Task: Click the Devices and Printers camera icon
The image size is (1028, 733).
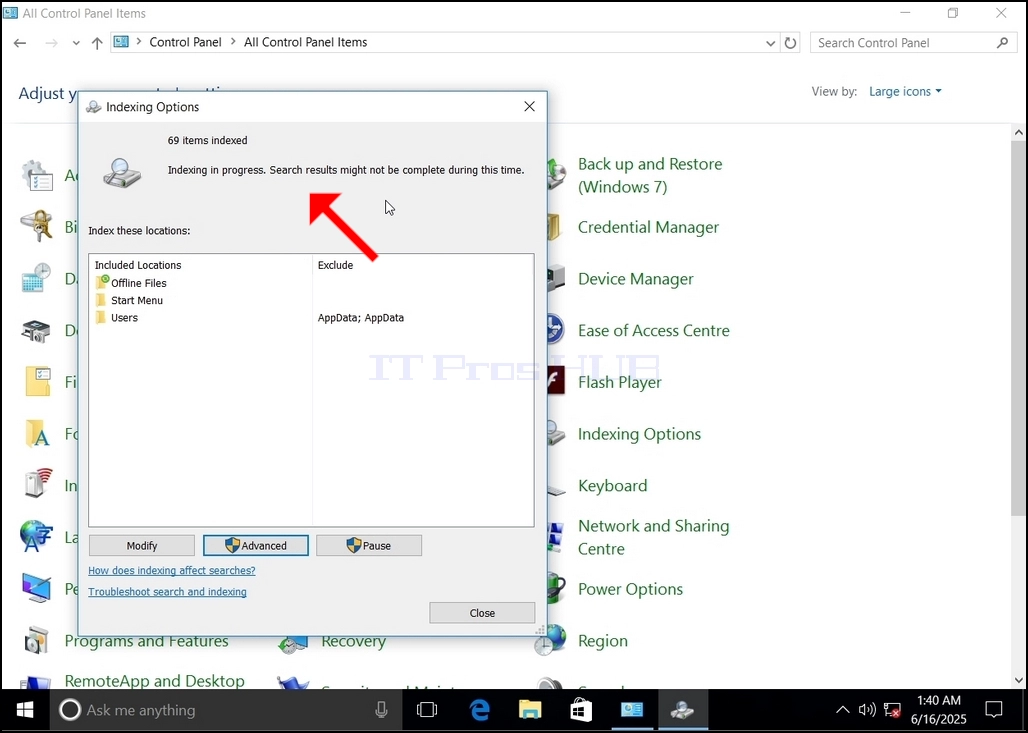Action: pos(36,330)
